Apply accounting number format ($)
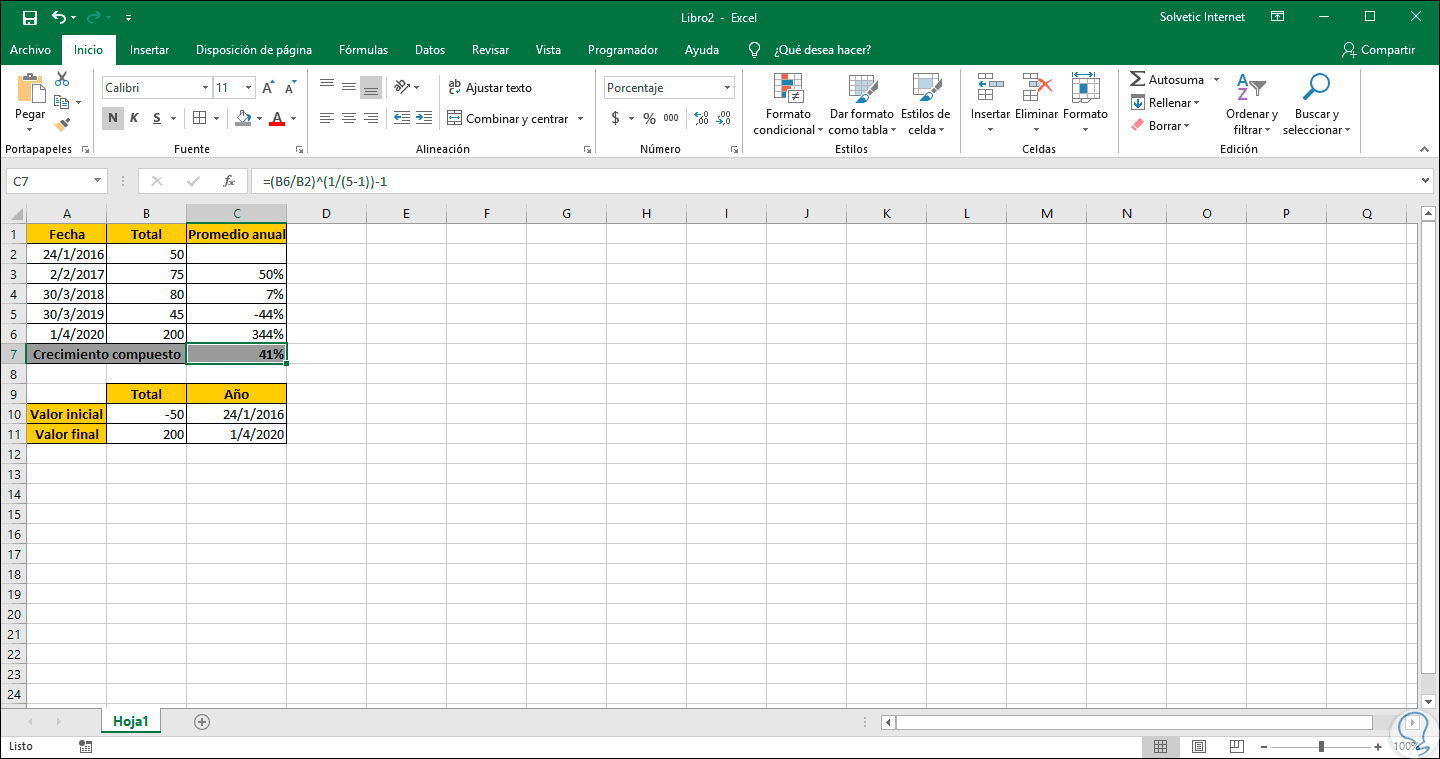Viewport: 1440px width, 759px height. click(x=615, y=118)
